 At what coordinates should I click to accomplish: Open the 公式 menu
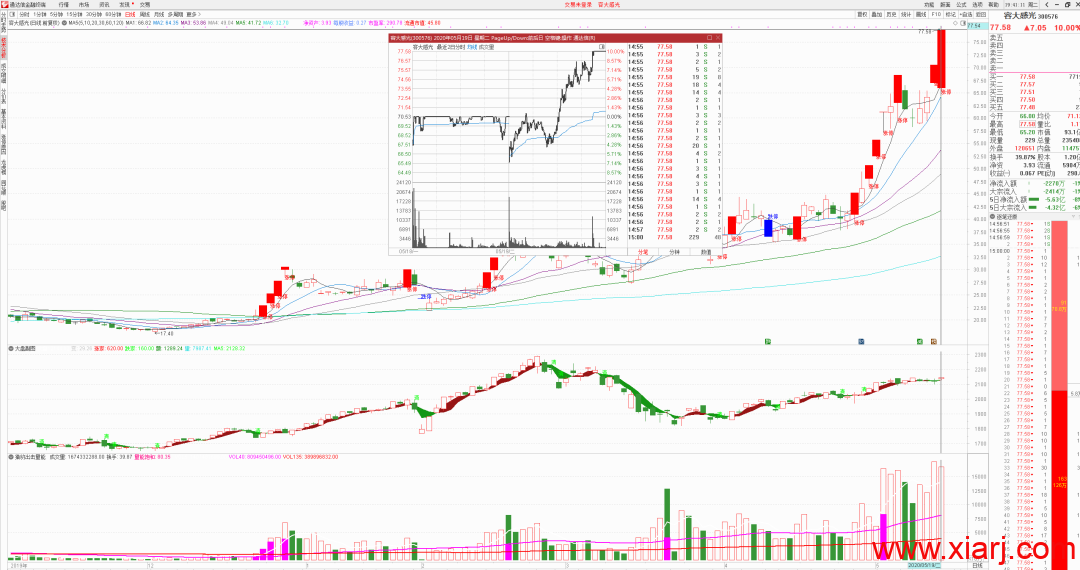pyautogui.click(x=961, y=4)
